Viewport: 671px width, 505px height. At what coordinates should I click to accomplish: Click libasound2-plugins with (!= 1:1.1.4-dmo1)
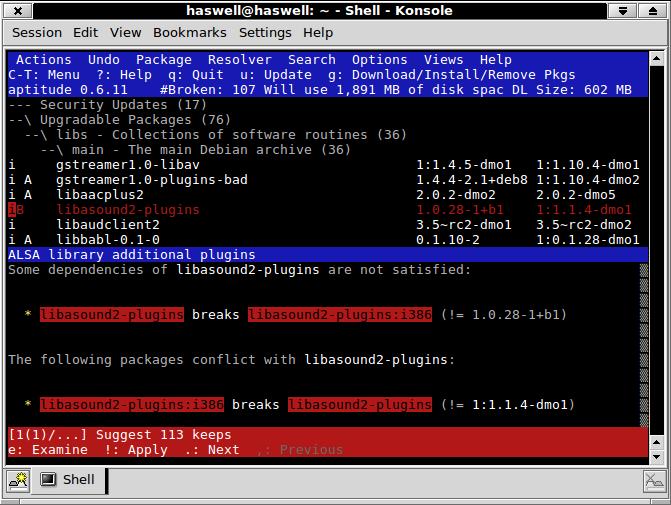tap(360, 404)
